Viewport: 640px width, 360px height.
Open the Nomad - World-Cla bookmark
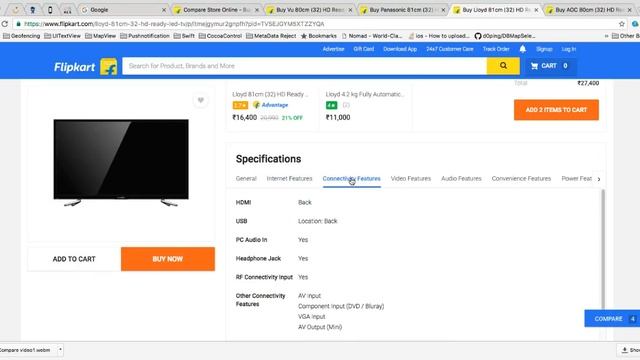point(372,36)
